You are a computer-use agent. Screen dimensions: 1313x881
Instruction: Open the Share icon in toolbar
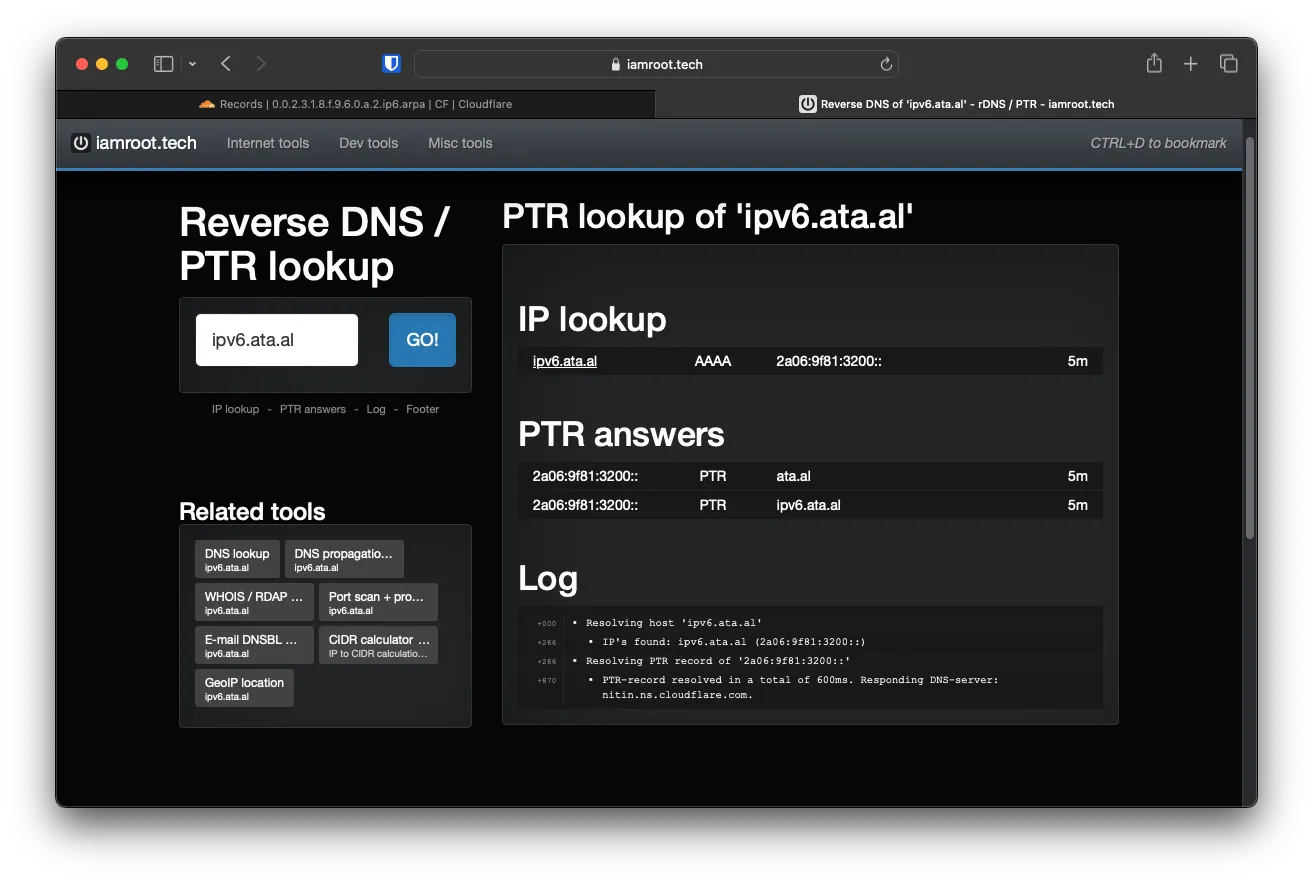coord(1154,64)
